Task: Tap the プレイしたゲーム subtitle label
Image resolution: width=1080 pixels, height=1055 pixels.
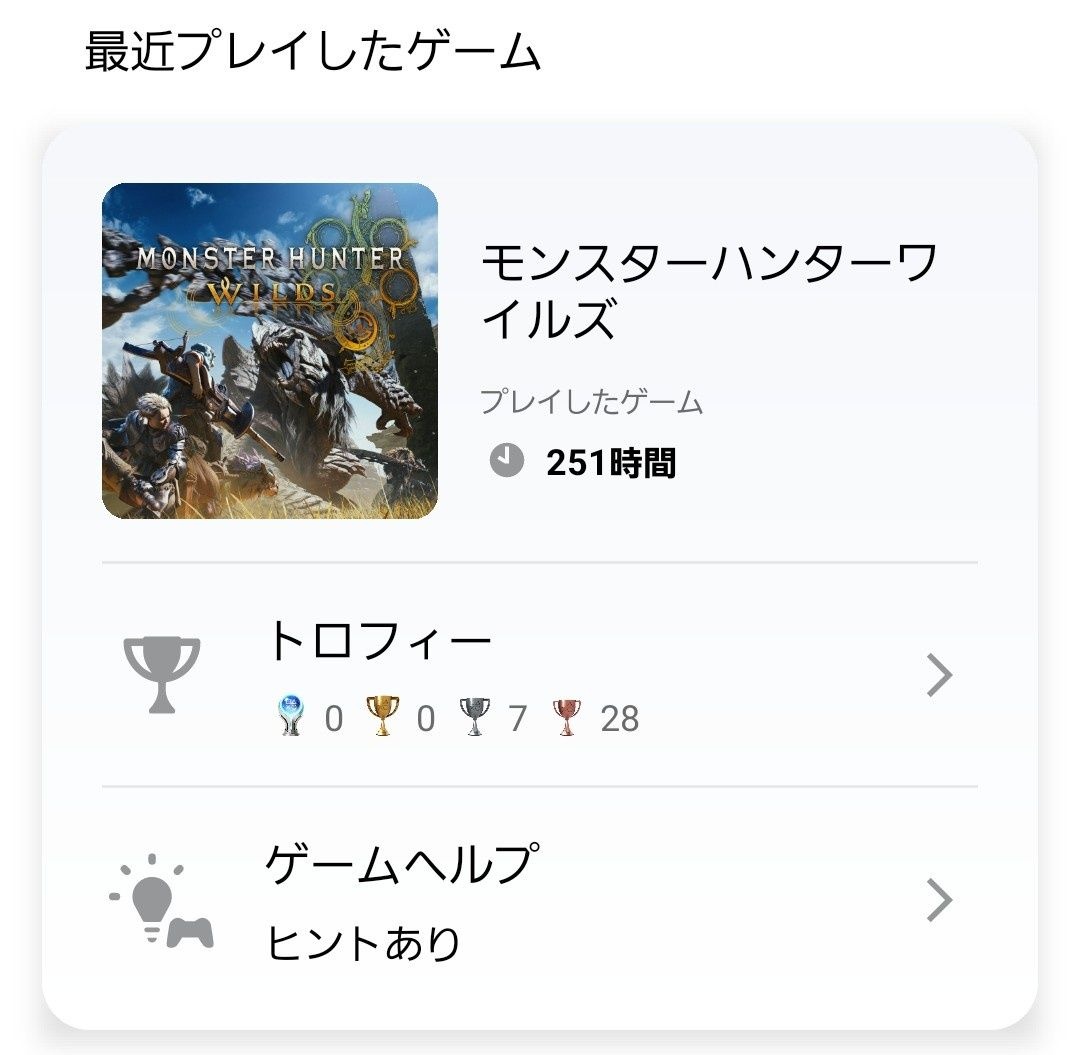Action: pyautogui.click(x=591, y=401)
